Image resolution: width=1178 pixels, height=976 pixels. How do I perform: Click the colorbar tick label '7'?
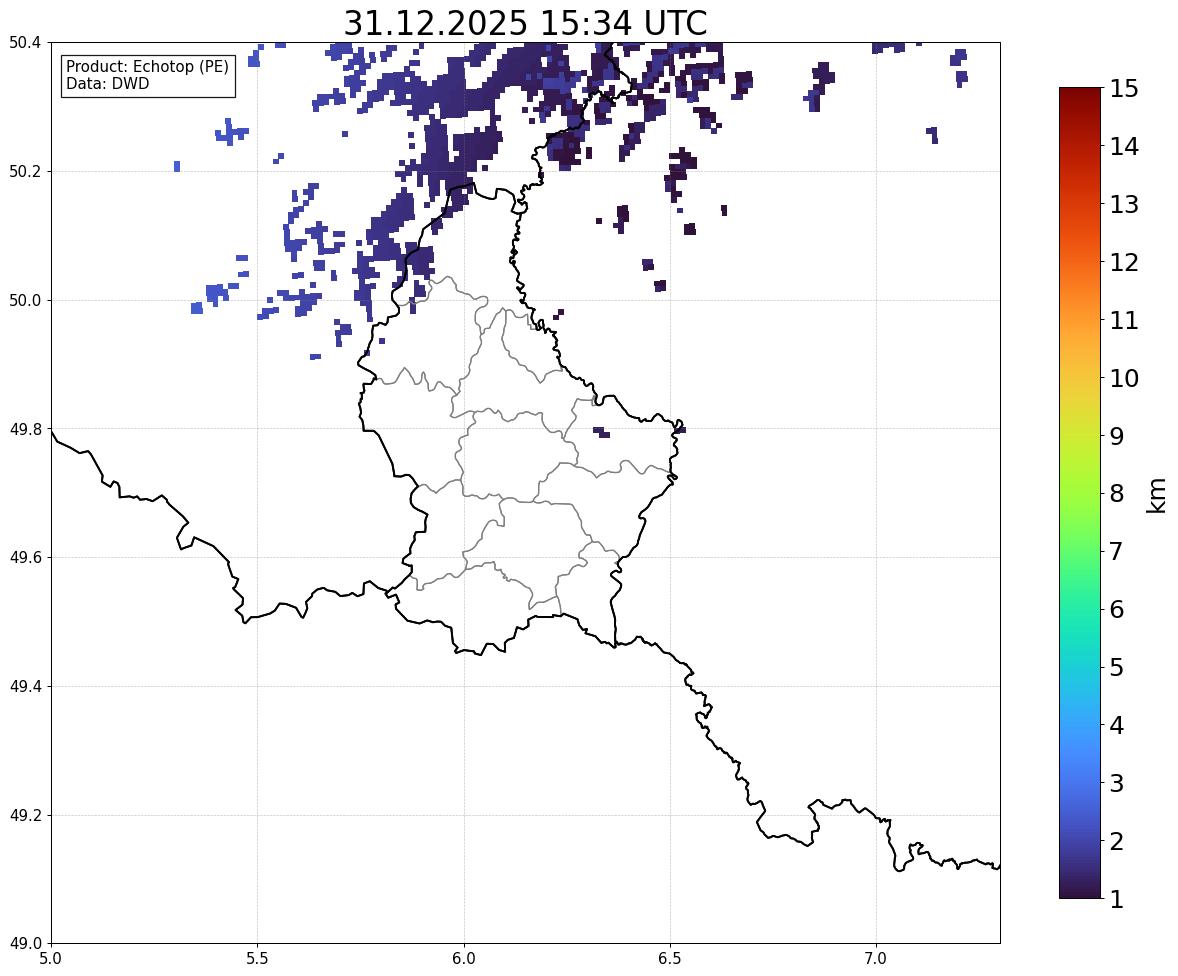point(1117,551)
